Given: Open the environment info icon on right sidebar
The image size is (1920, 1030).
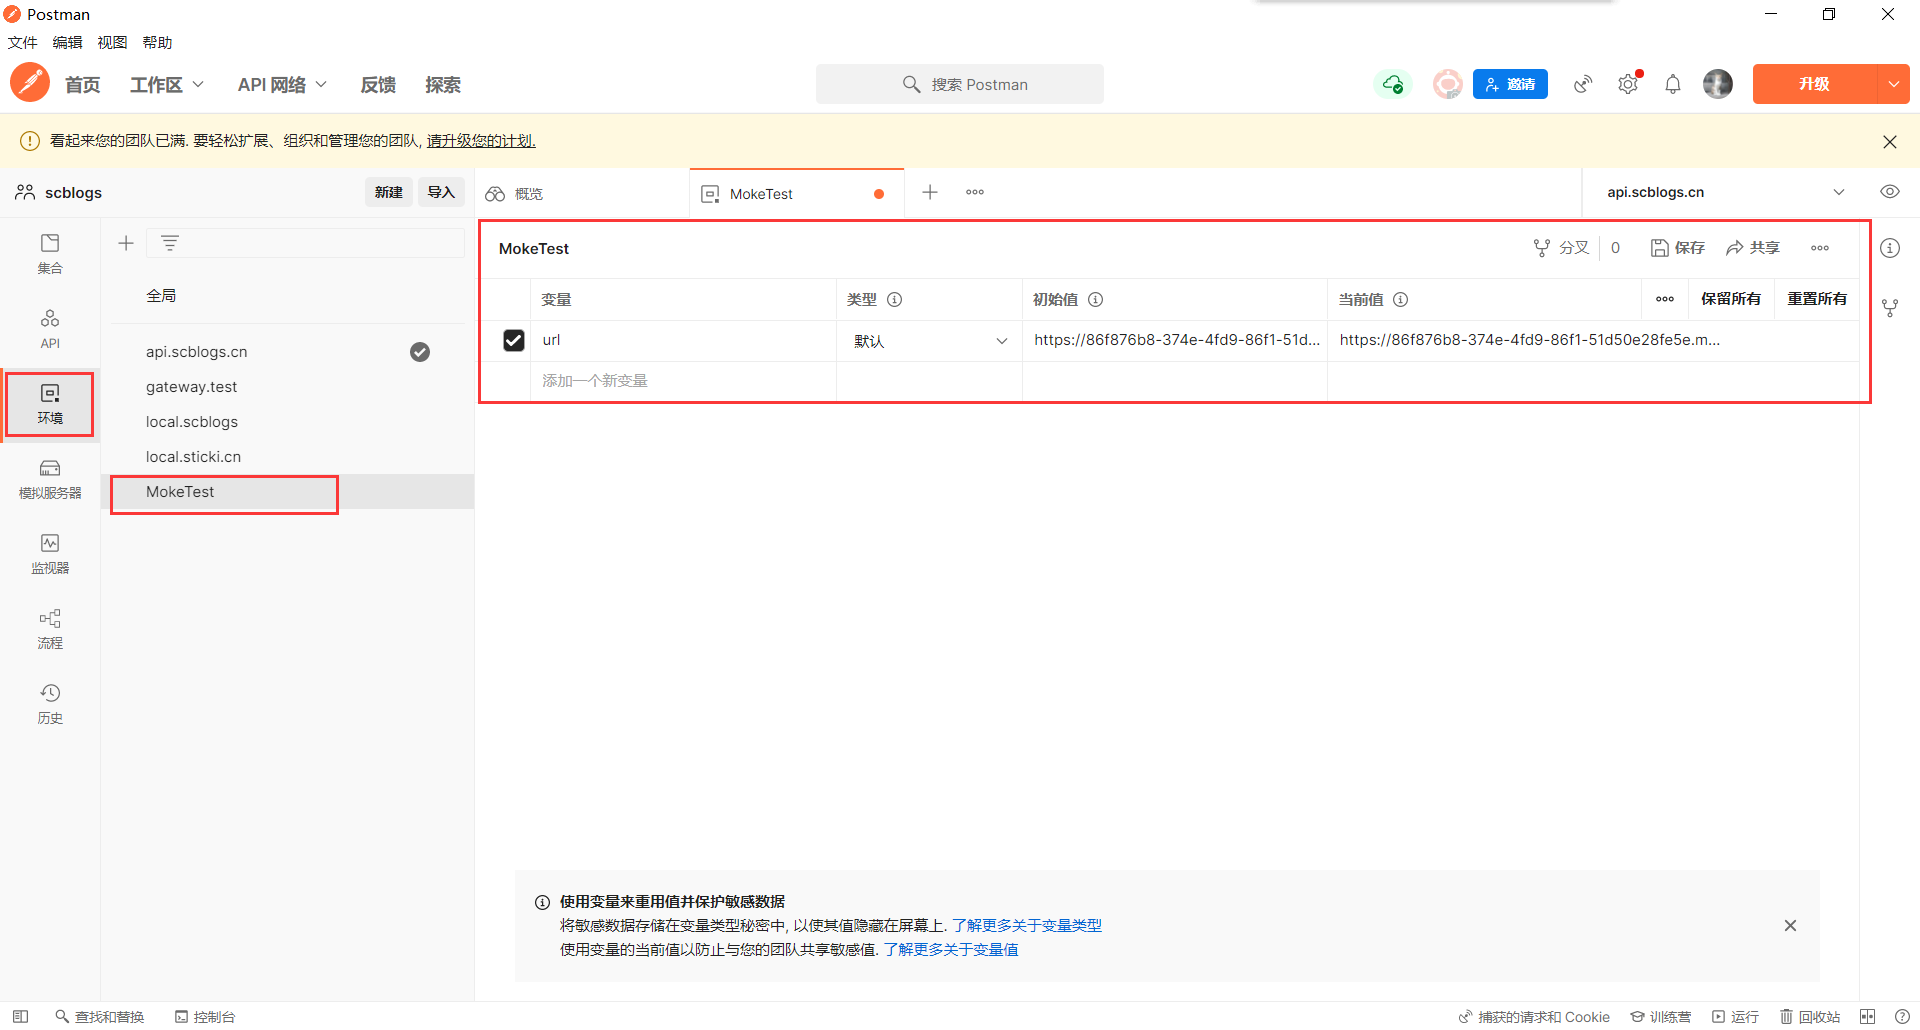Looking at the screenshot, I should point(1890,248).
